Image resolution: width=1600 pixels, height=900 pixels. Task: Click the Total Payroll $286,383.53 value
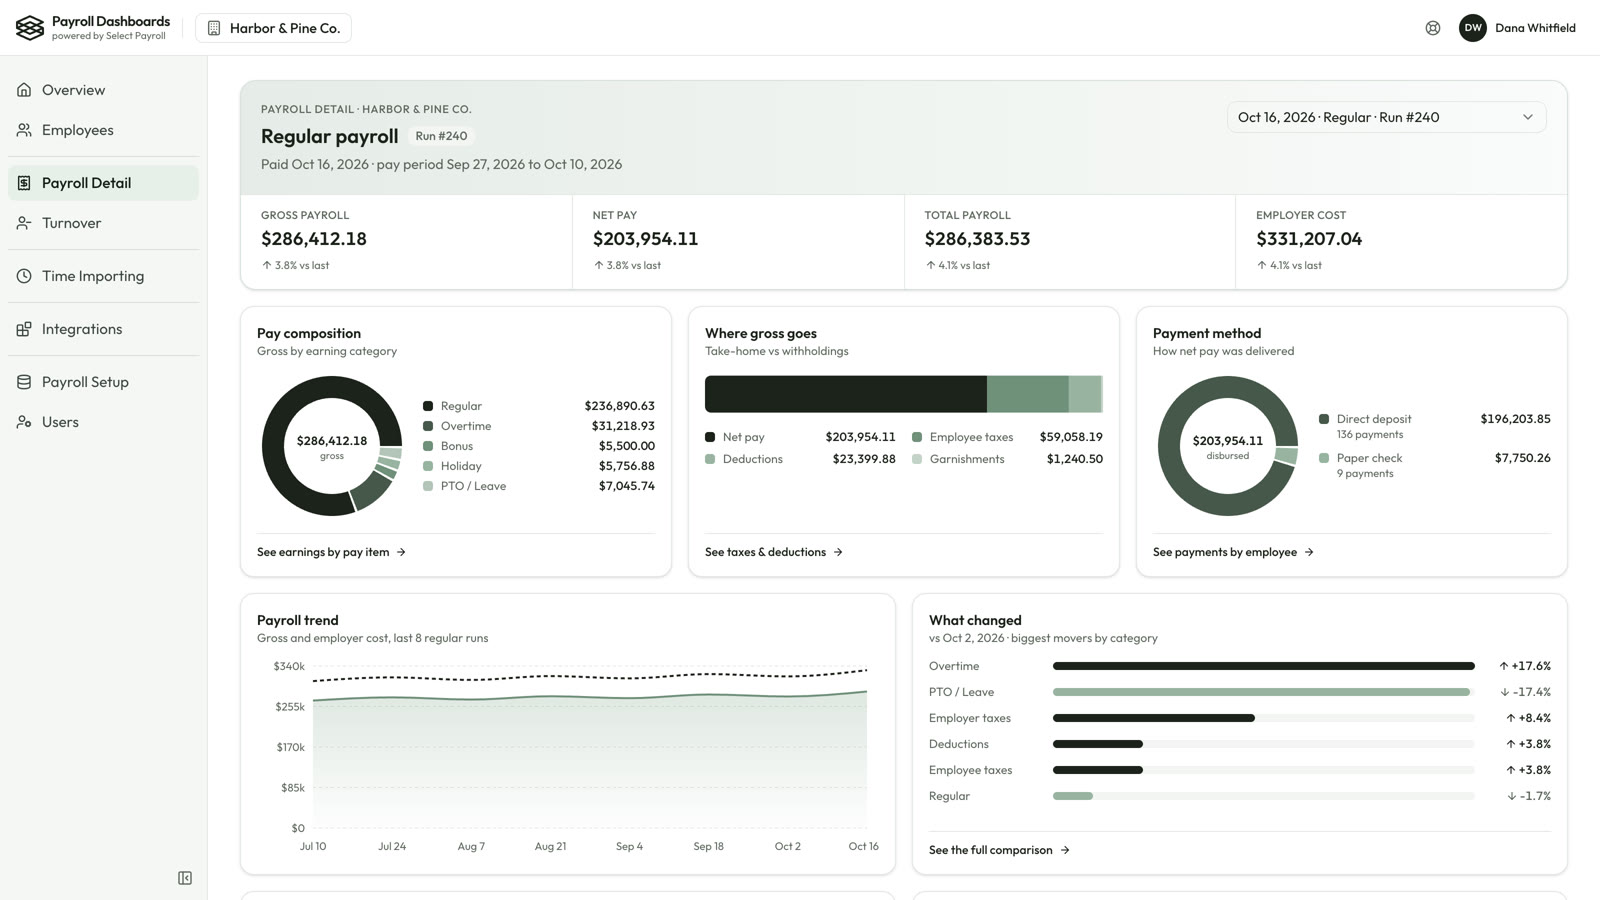pyautogui.click(x=977, y=239)
